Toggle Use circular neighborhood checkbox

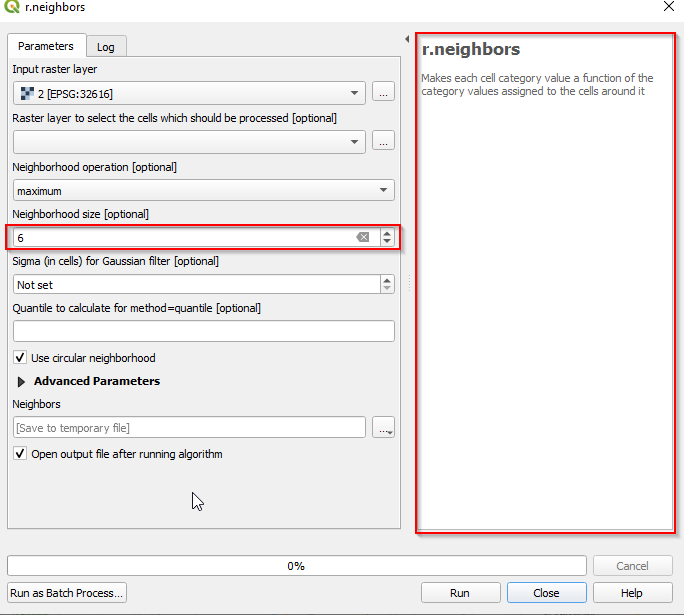[x=20, y=358]
